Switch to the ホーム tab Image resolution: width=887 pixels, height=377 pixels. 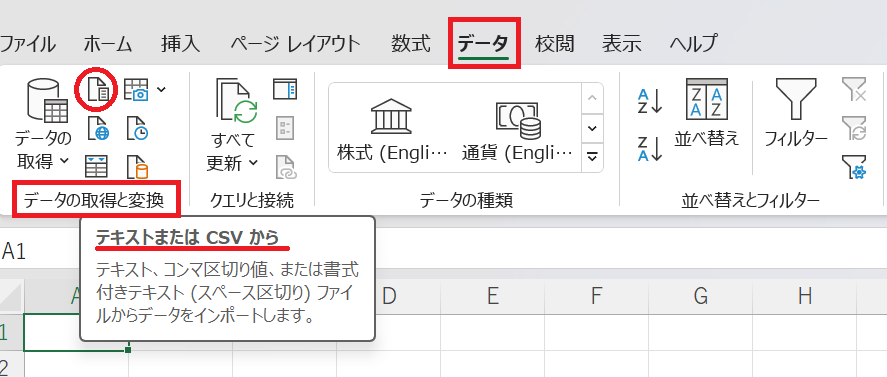tap(107, 44)
